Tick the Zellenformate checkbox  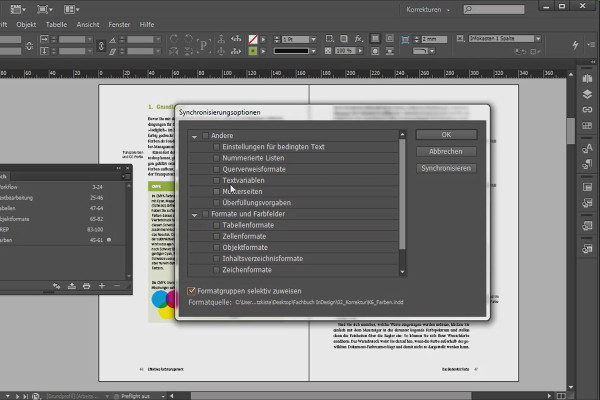(x=217, y=236)
